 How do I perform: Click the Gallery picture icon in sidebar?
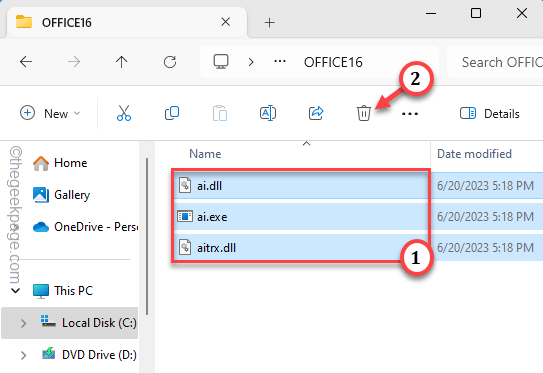pos(41,195)
